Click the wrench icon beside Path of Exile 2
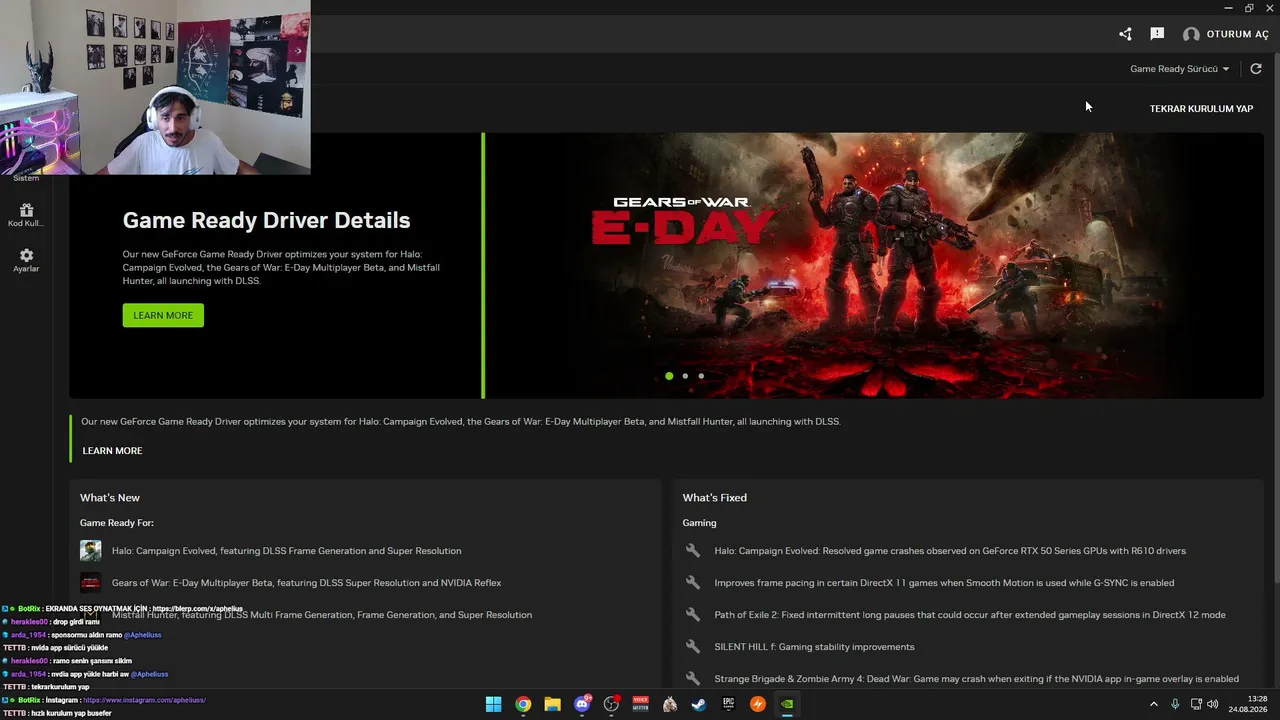This screenshot has height=720, width=1280. (692, 615)
